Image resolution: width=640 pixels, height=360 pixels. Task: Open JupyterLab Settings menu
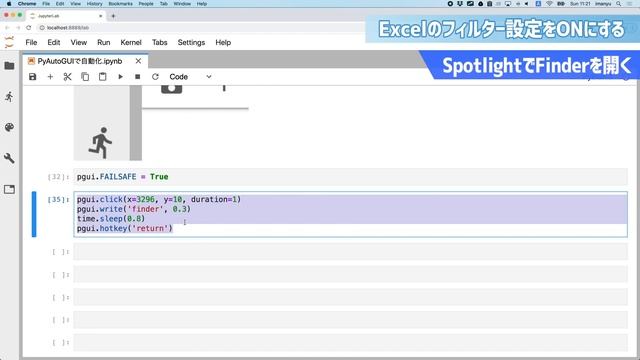pyautogui.click(x=191, y=42)
